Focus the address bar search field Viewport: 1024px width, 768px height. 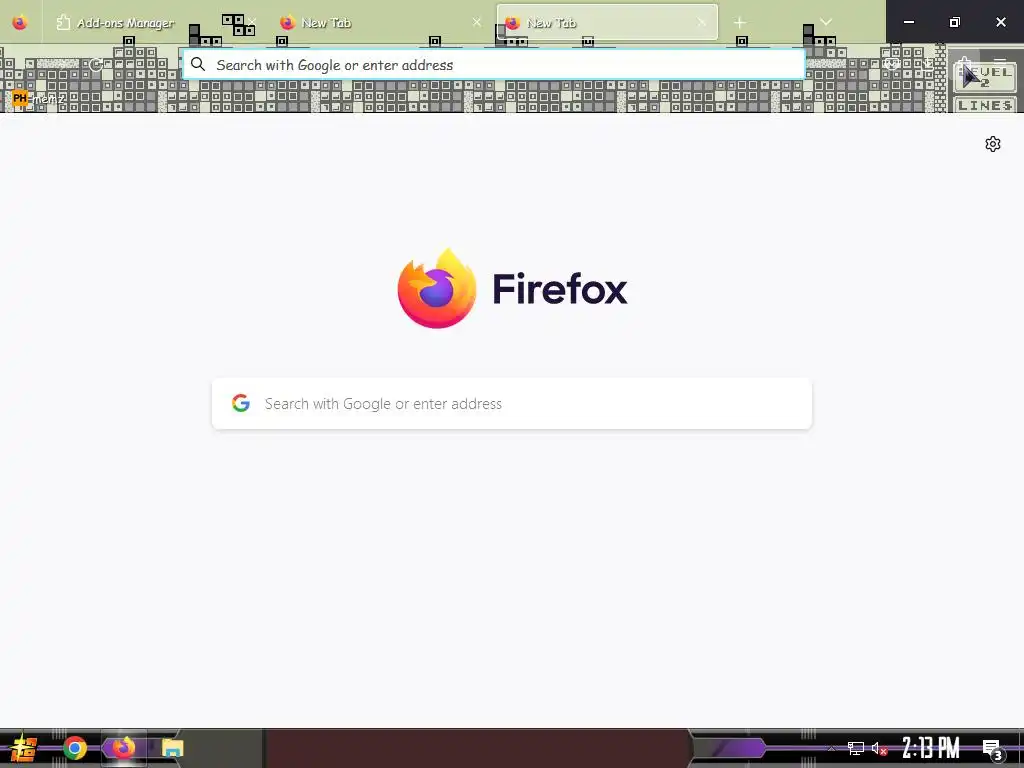(493, 65)
